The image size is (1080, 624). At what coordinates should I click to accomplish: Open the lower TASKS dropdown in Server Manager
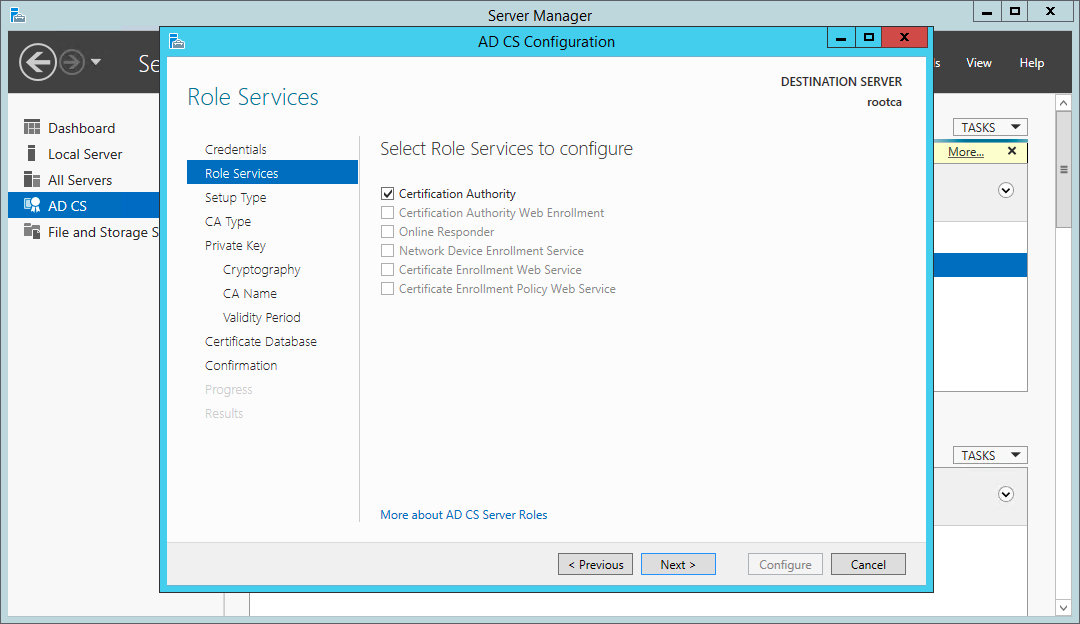point(990,455)
